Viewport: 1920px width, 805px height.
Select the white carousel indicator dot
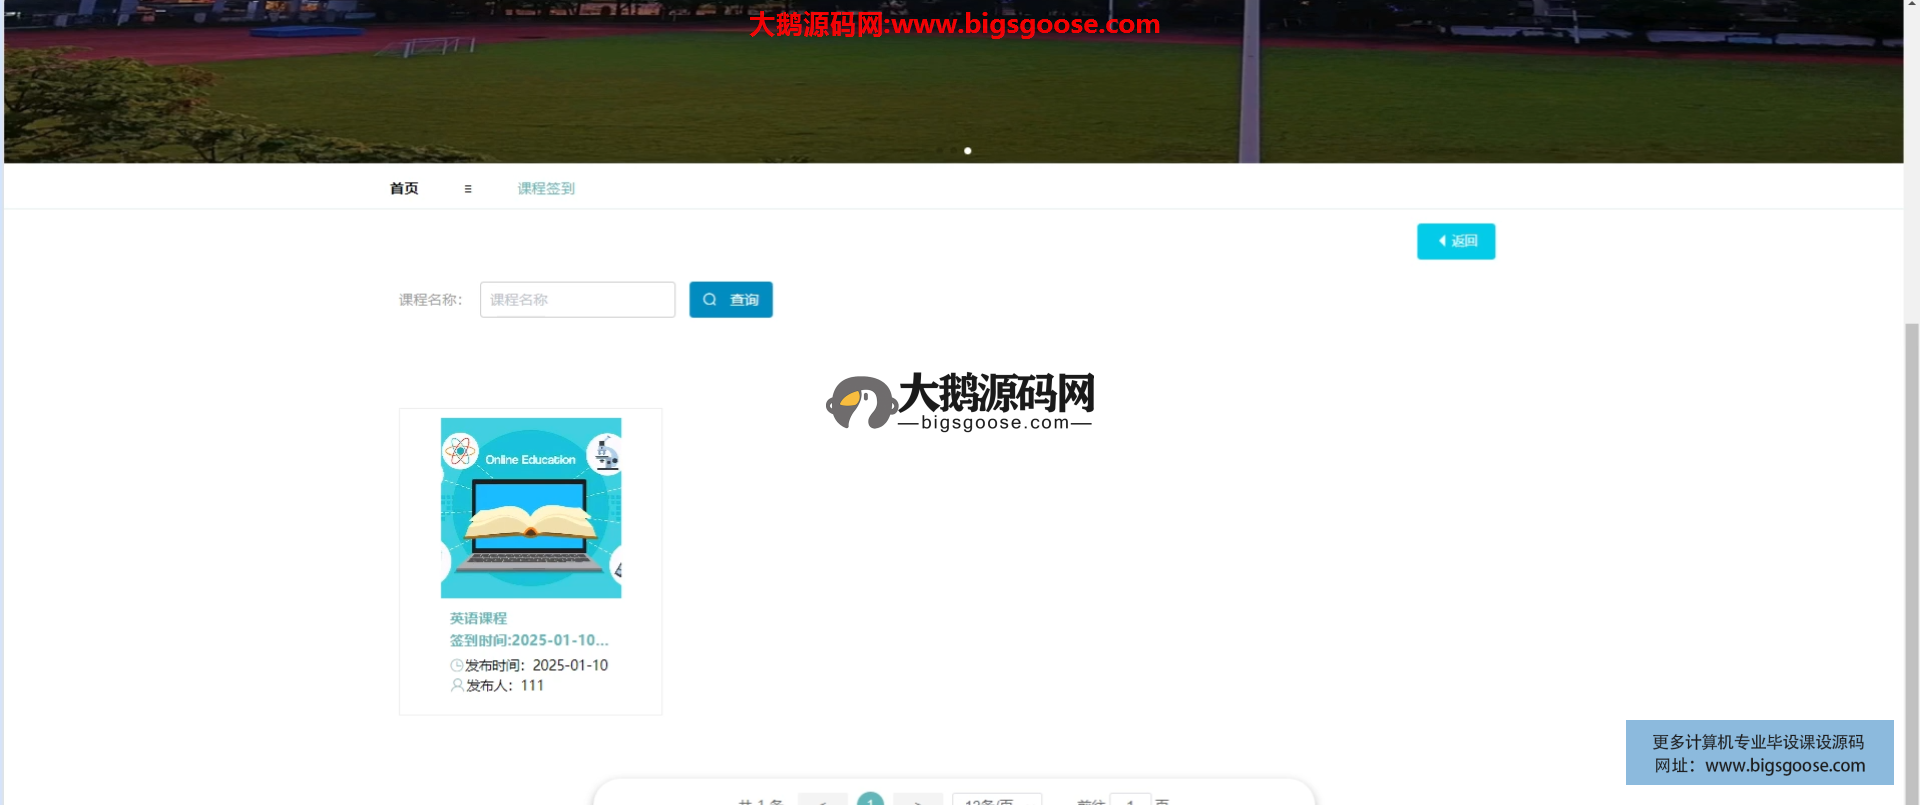pyautogui.click(x=967, y=151)
